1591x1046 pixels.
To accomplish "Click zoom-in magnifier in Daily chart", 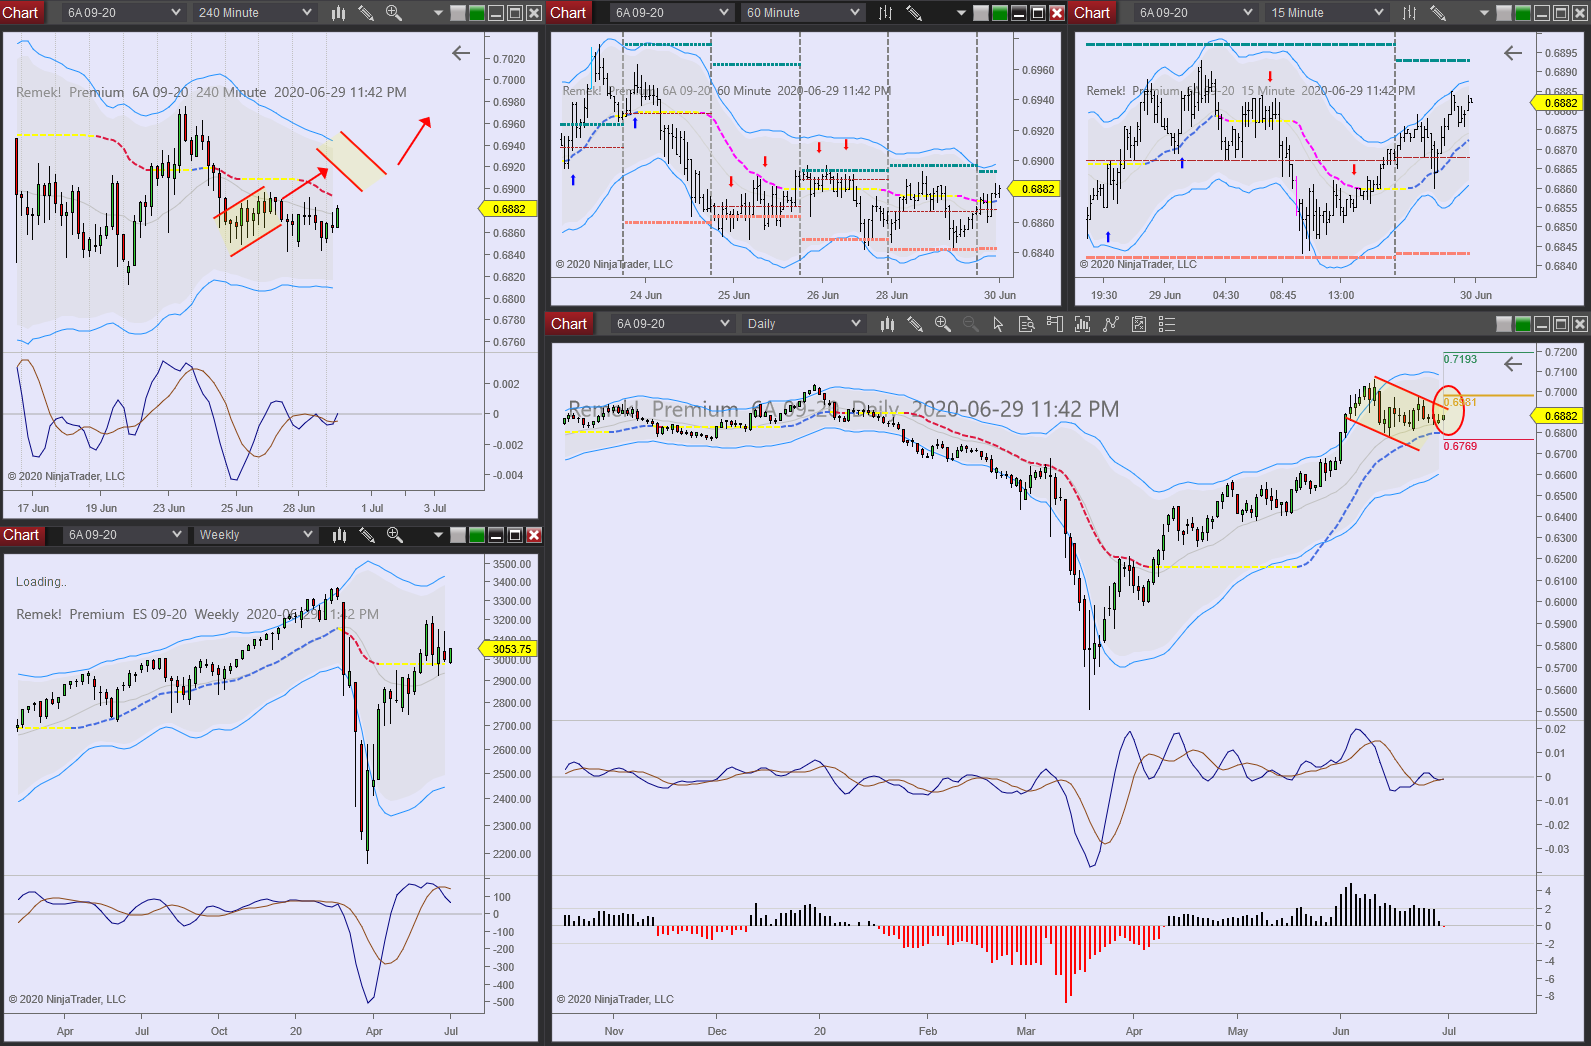I will 942,324.
